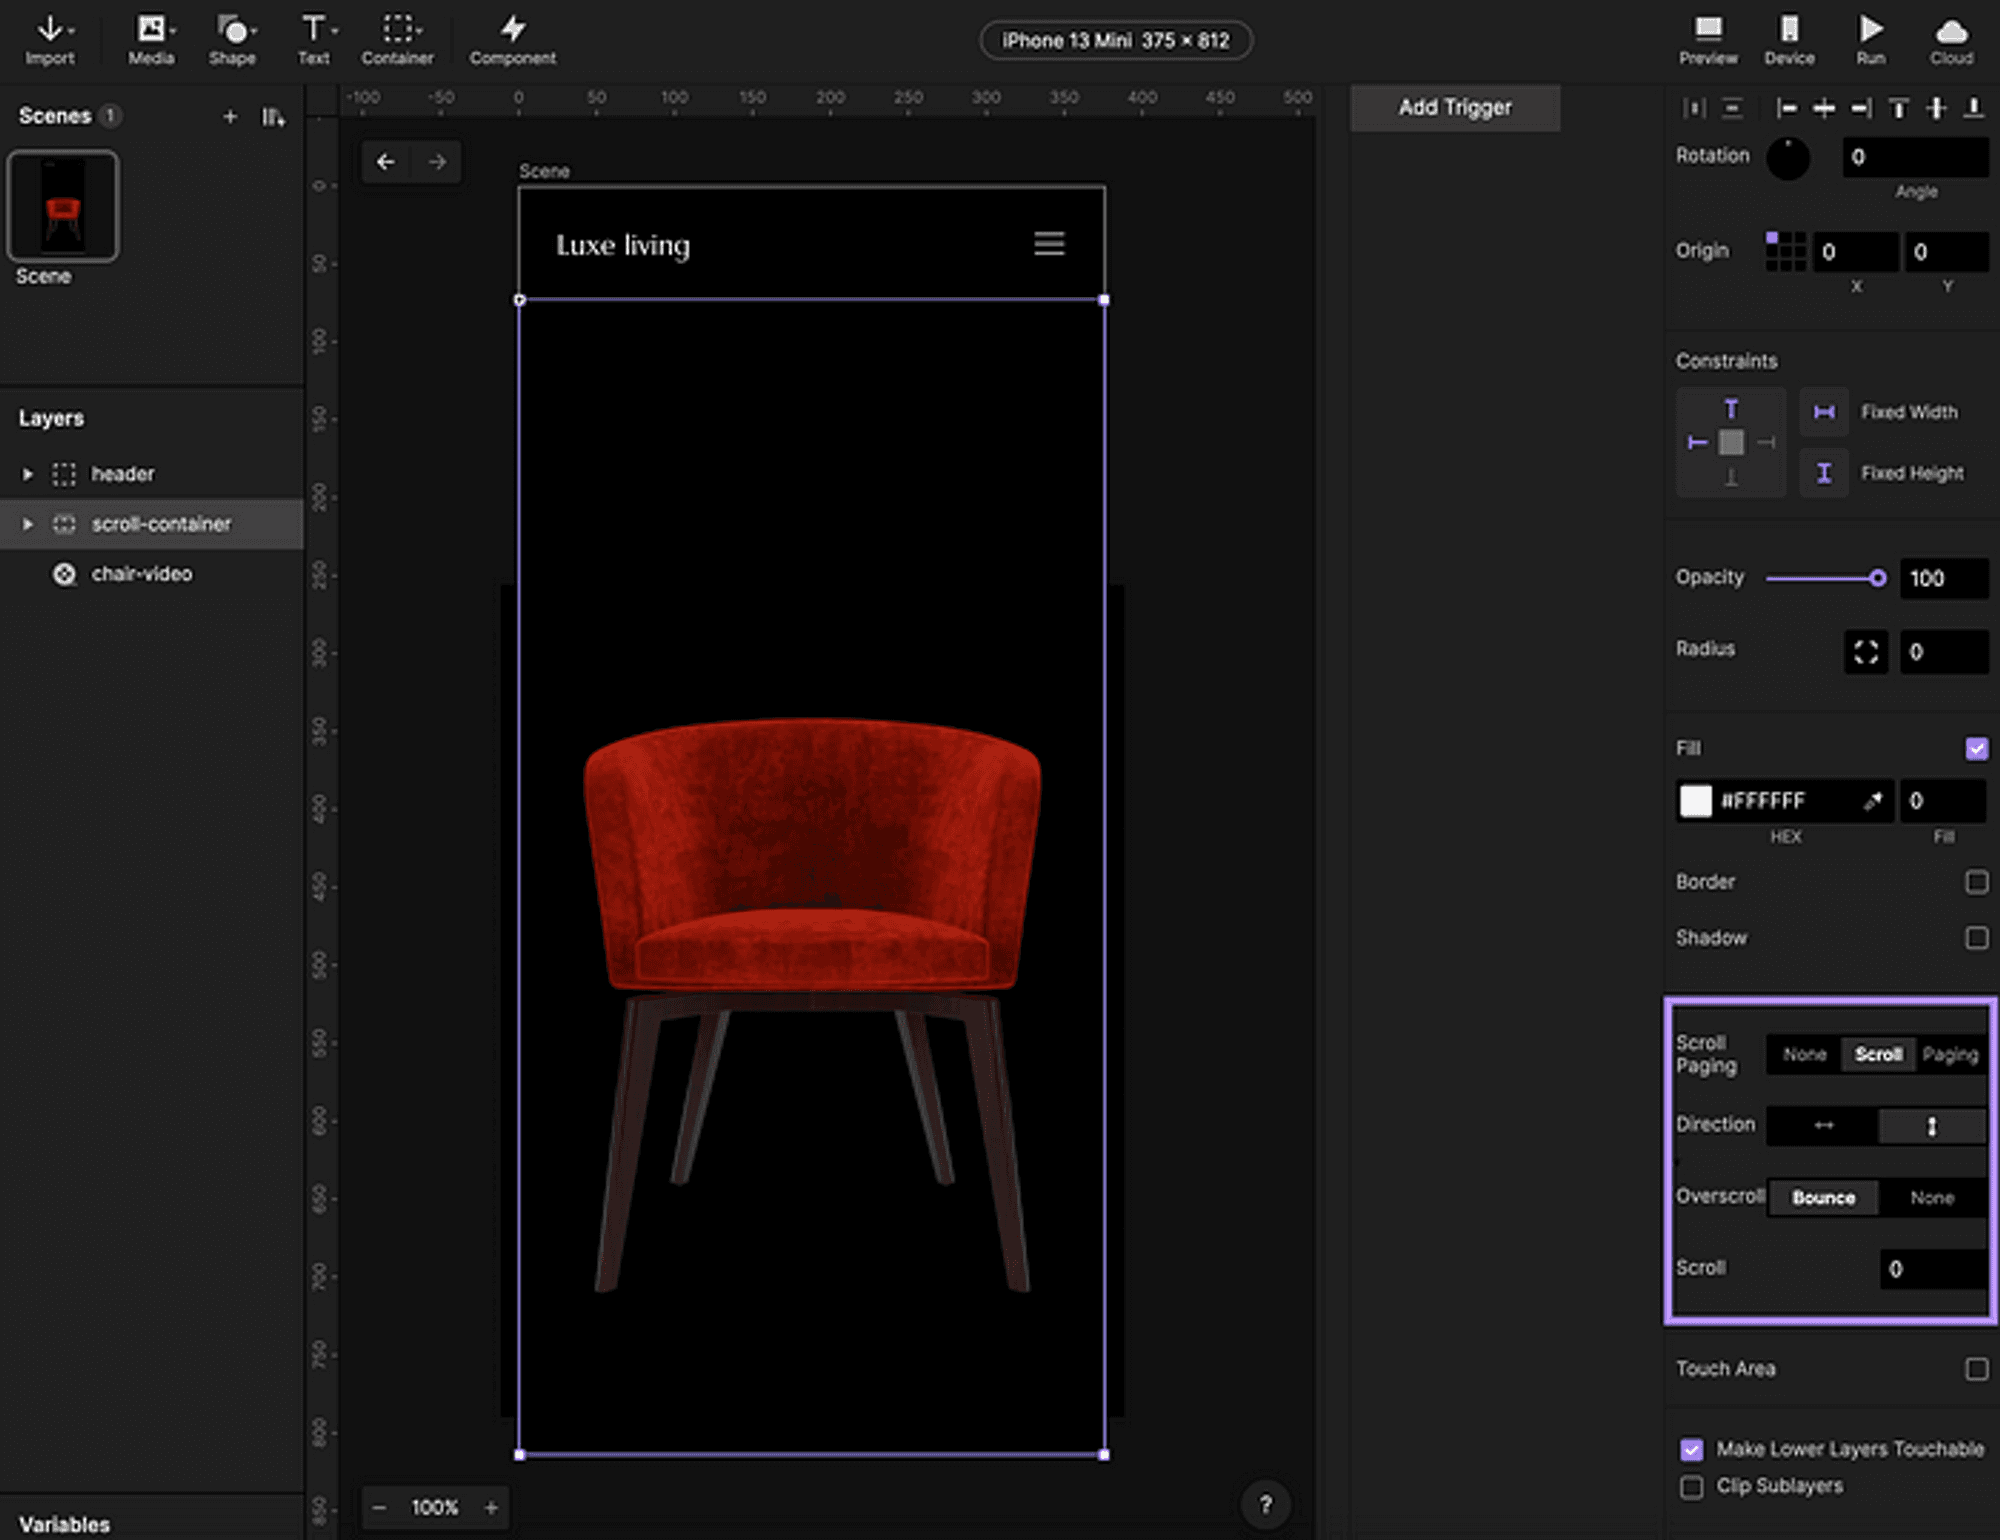Image resolution: width=2000 pixels, height=1540 pixels.
Task: Insert a Container from the toolbar
Action: click(396, 40)
